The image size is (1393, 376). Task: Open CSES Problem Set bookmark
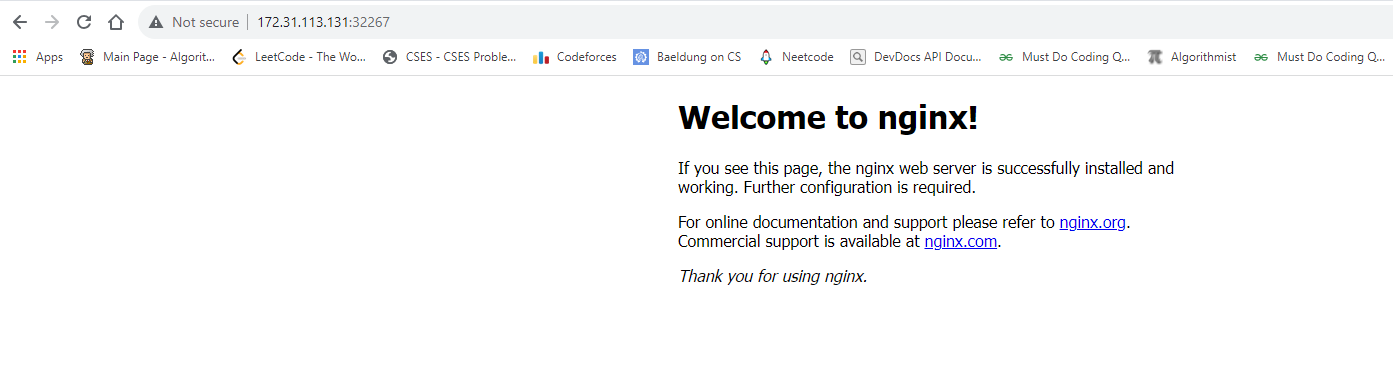click(450, 57)
